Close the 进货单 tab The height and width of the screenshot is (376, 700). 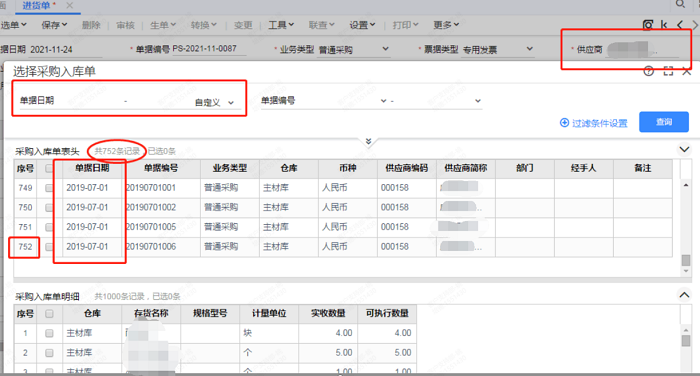(x=69, y=5)
